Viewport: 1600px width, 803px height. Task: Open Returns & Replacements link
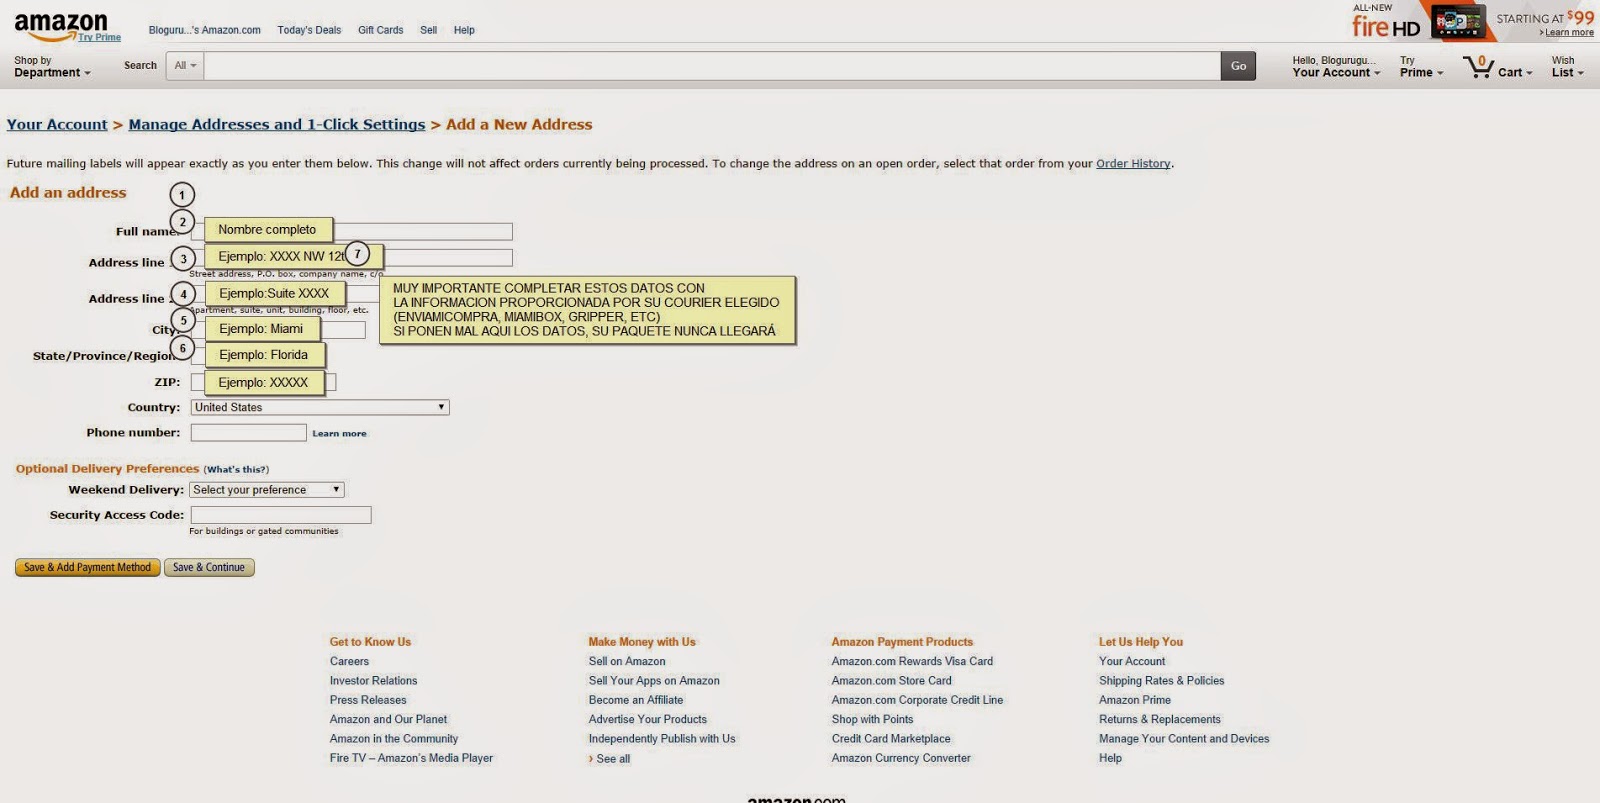click(1160, 720)
